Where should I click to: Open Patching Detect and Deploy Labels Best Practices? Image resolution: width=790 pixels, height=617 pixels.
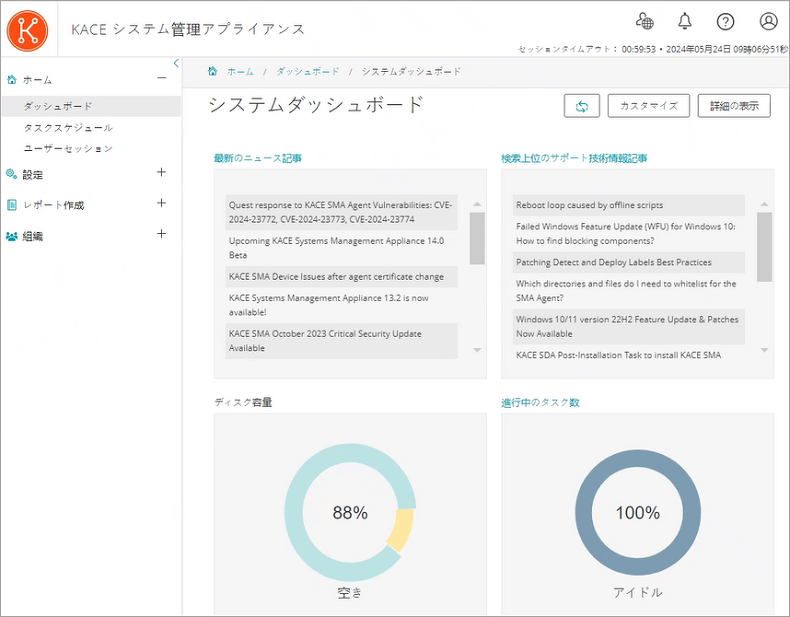point(628,262)
